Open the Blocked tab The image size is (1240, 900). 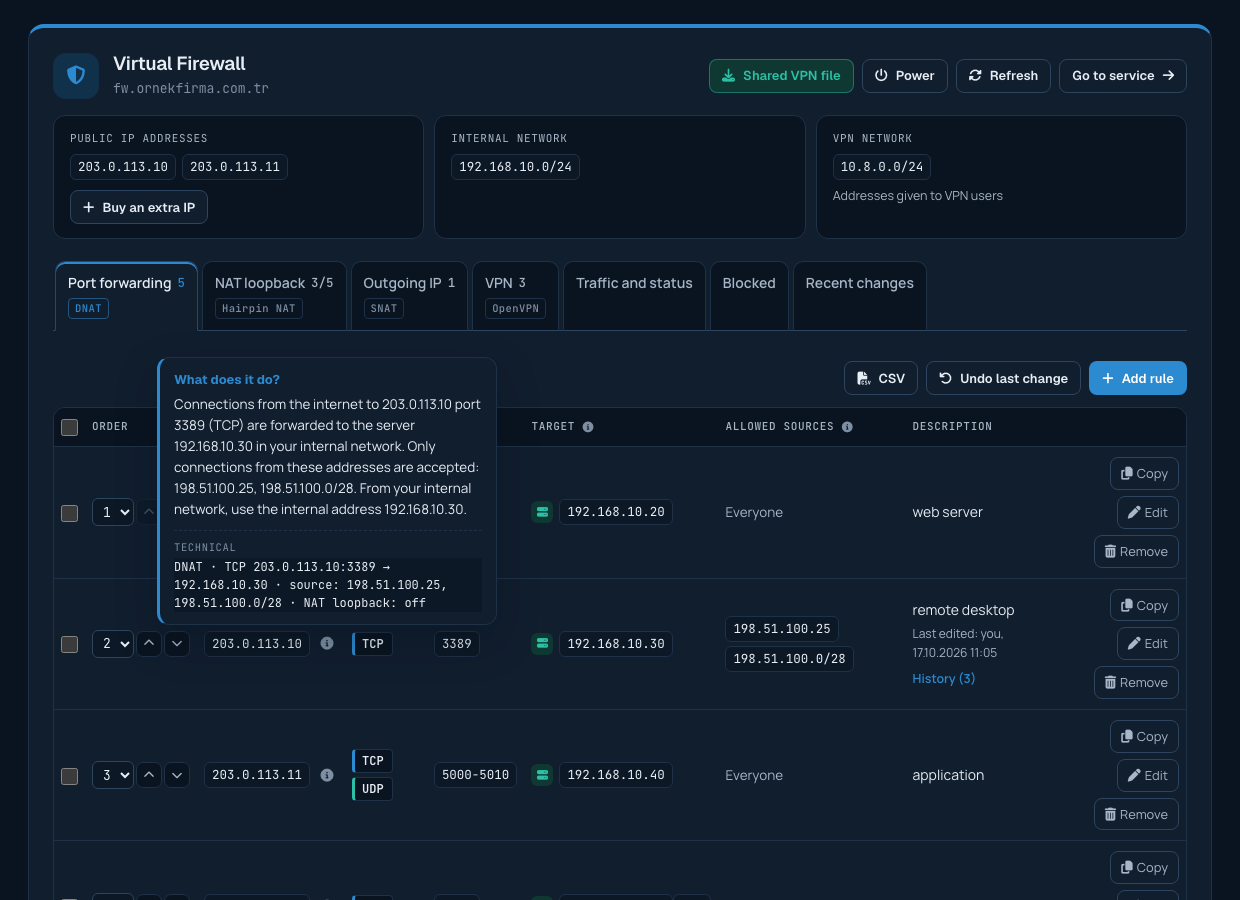click(x=749, y=296)
